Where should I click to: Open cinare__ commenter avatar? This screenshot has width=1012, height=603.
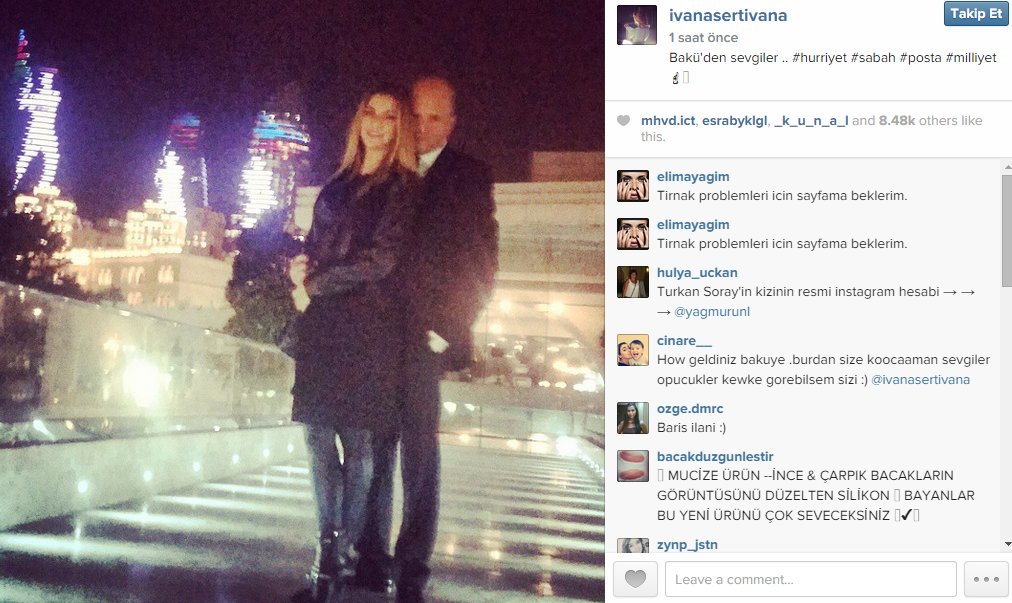pyautogui.click(x=632, y=350)
